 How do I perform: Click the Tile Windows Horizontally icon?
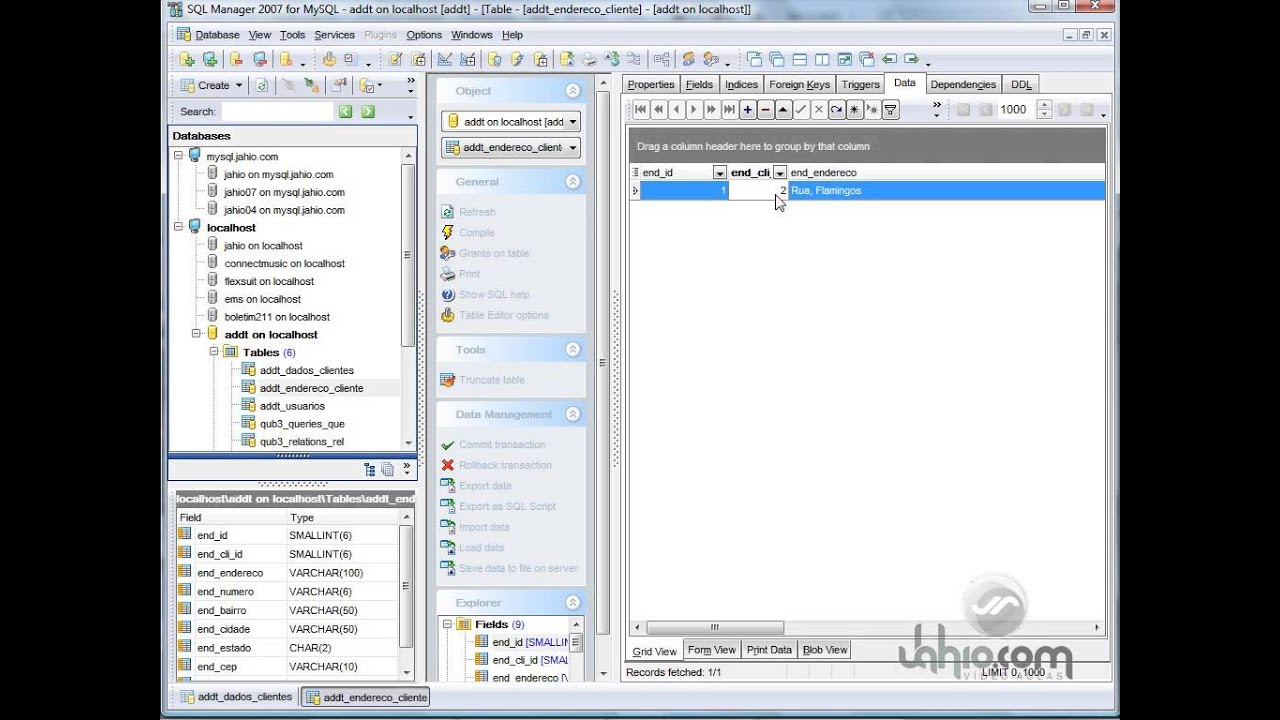[x=800, y=60]
